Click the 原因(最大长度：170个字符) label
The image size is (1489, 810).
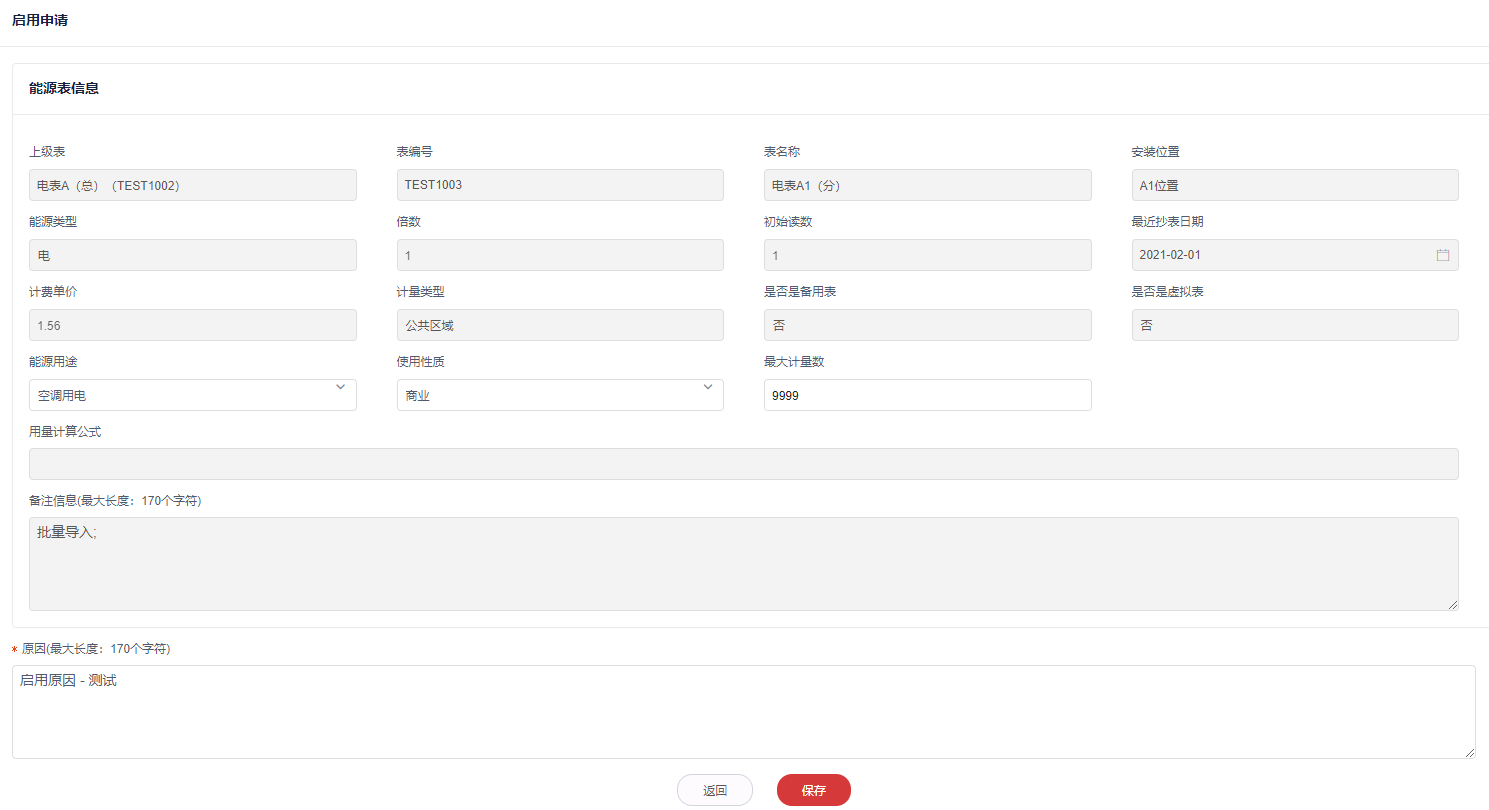coord(96,649)
